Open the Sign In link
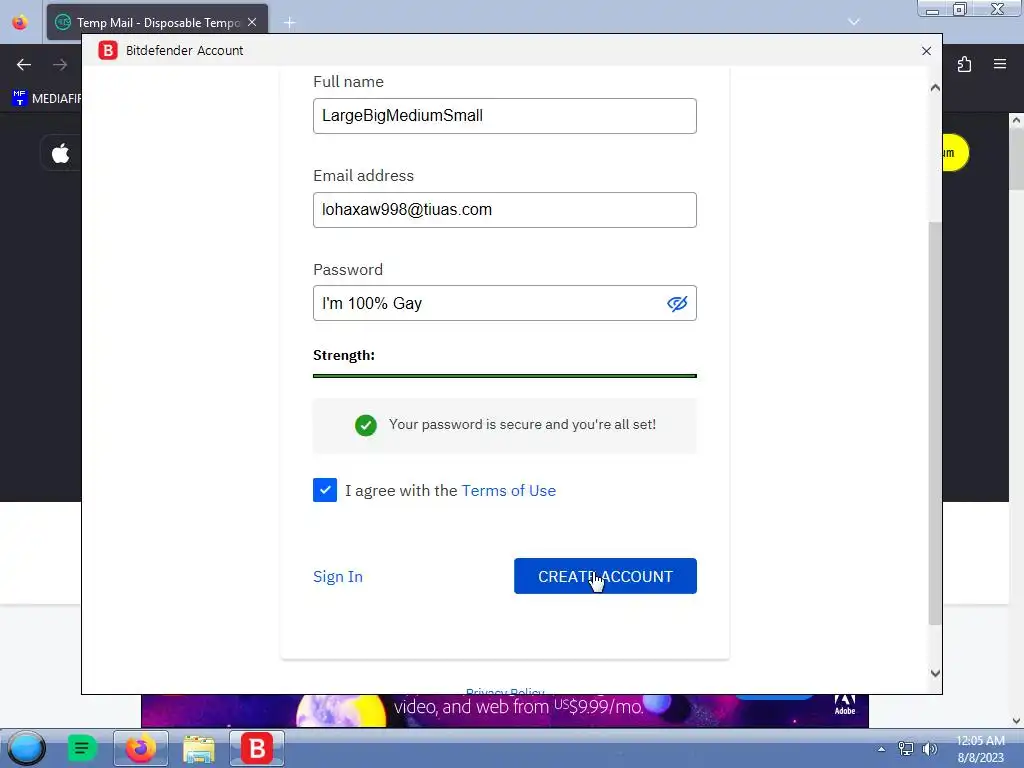 coord(338,576)
